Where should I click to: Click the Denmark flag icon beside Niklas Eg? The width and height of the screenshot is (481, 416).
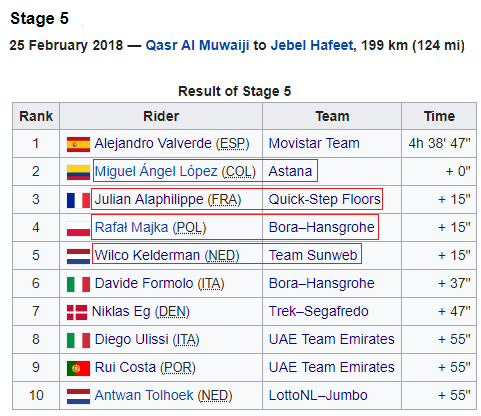(77, 312)
